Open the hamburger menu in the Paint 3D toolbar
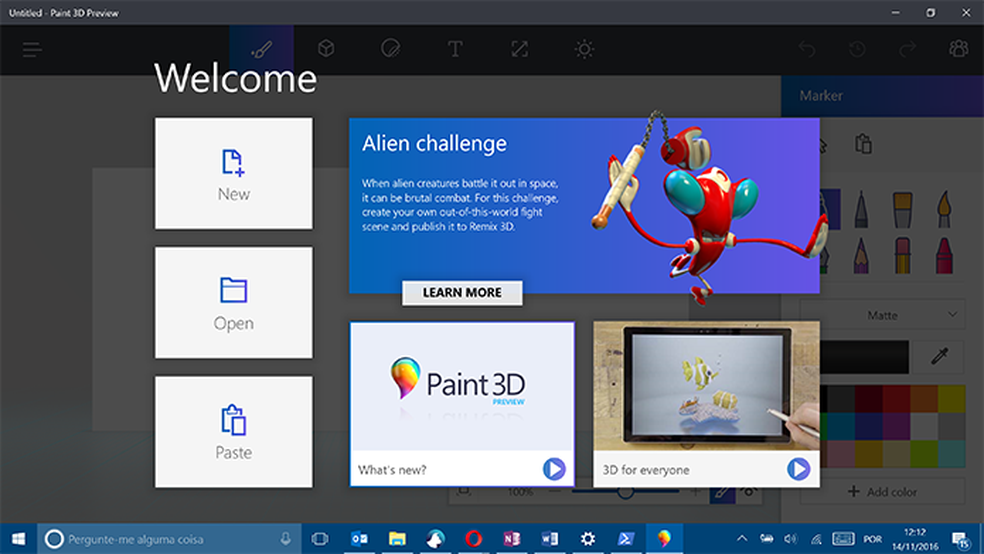 point(32,50)
